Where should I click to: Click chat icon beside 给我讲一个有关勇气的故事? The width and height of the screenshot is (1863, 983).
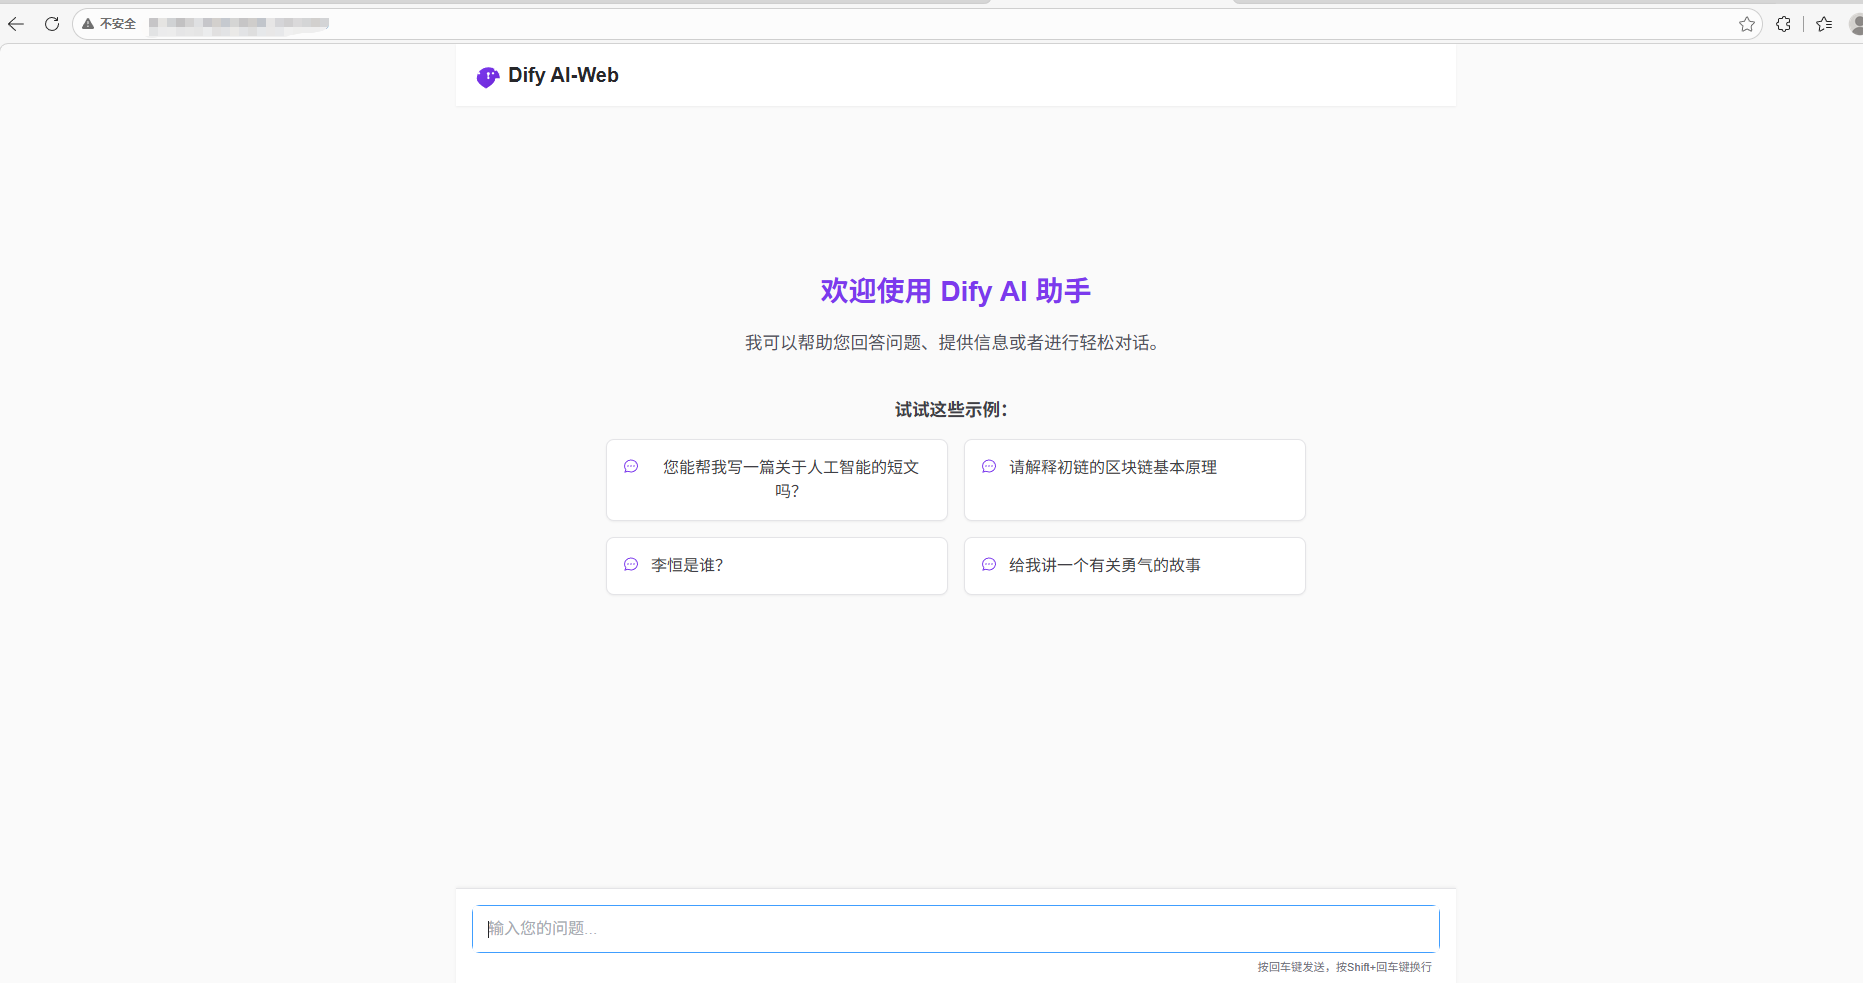[989, 565]
